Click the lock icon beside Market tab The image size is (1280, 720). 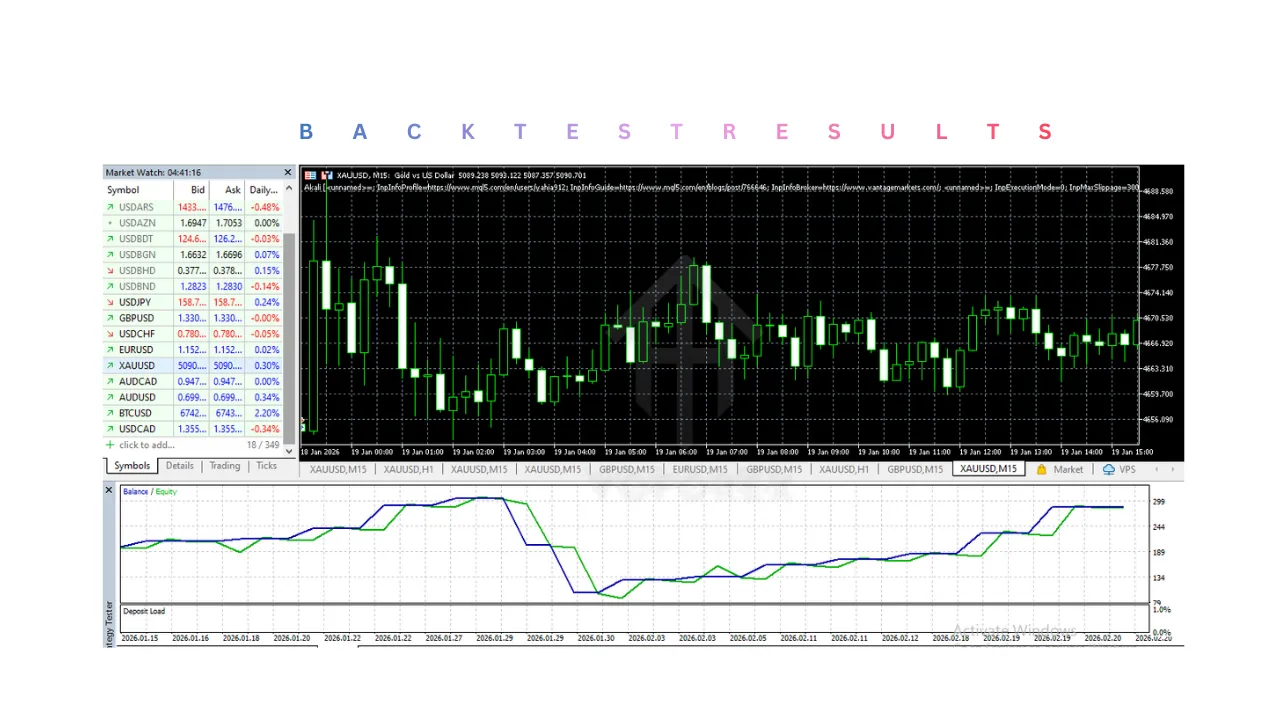pyautogui.click(x=1041, y=469)
